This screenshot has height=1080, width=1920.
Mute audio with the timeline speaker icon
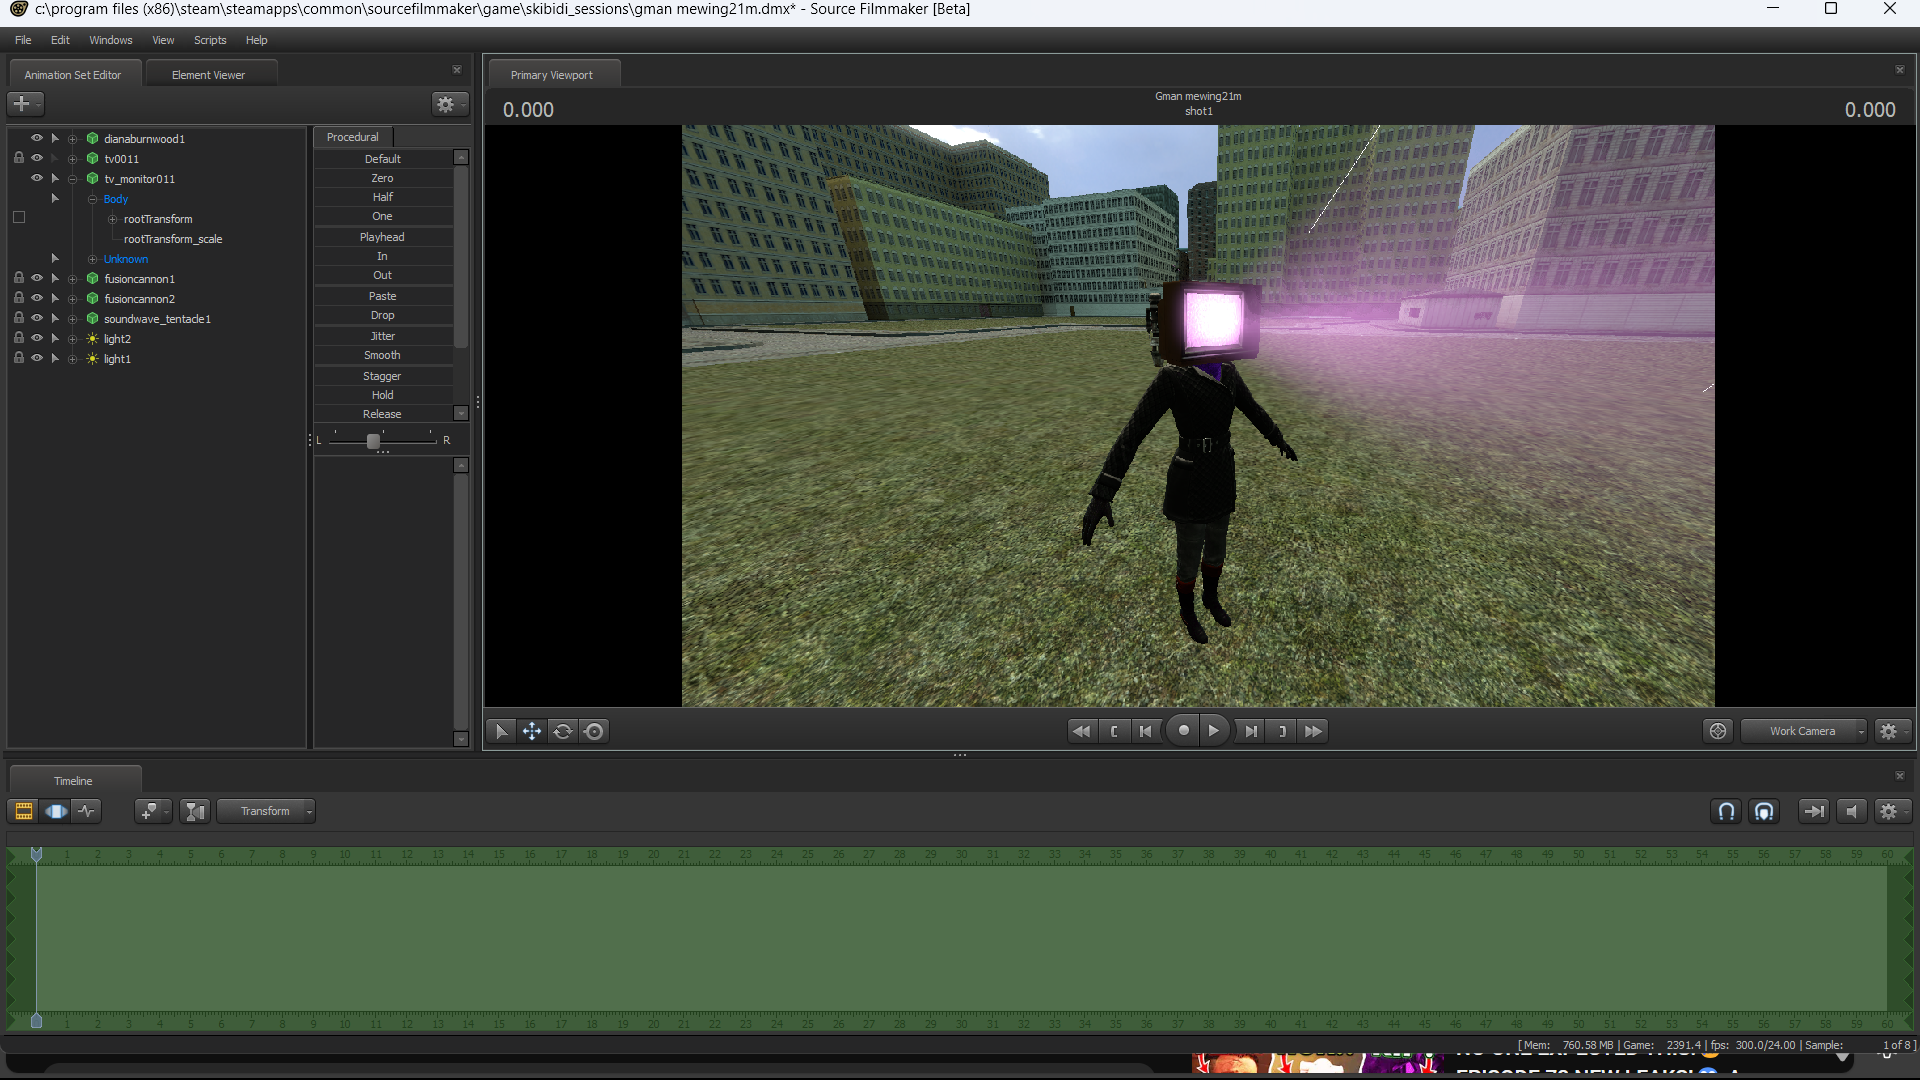[1851, 811]
